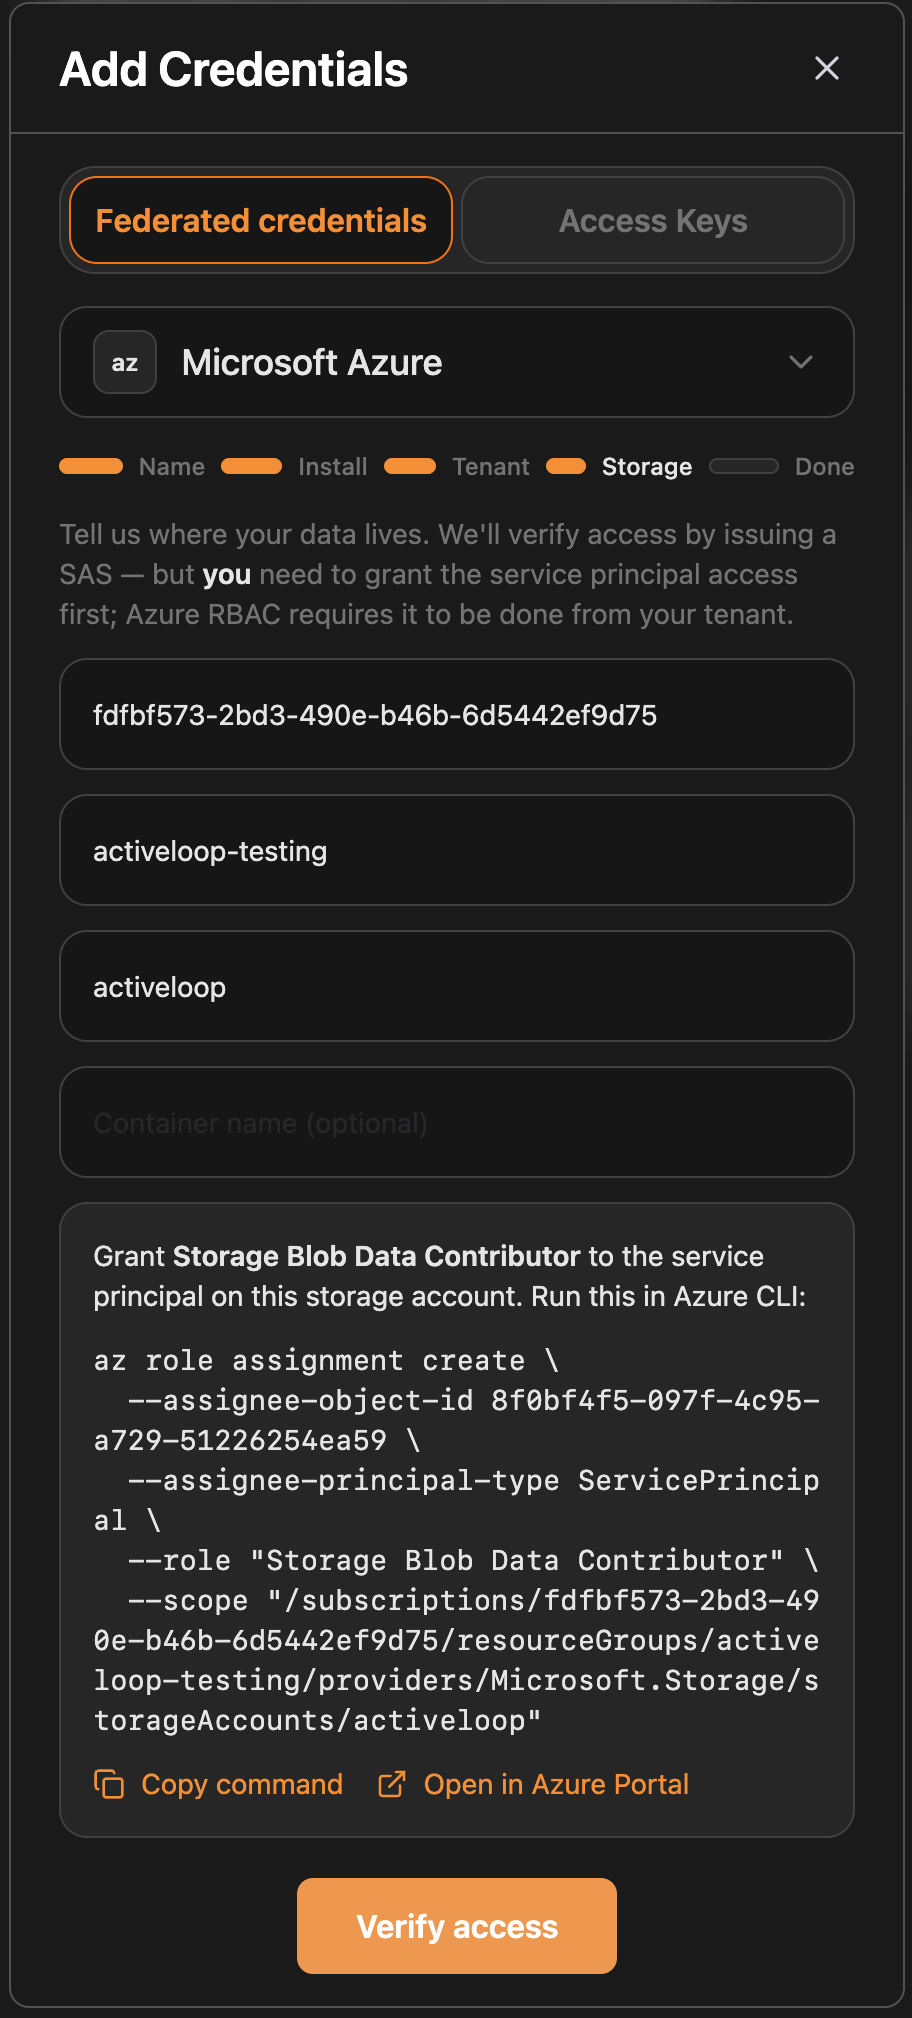
Task: Select the Done step progress bar
Action: [x=744, y=466]
